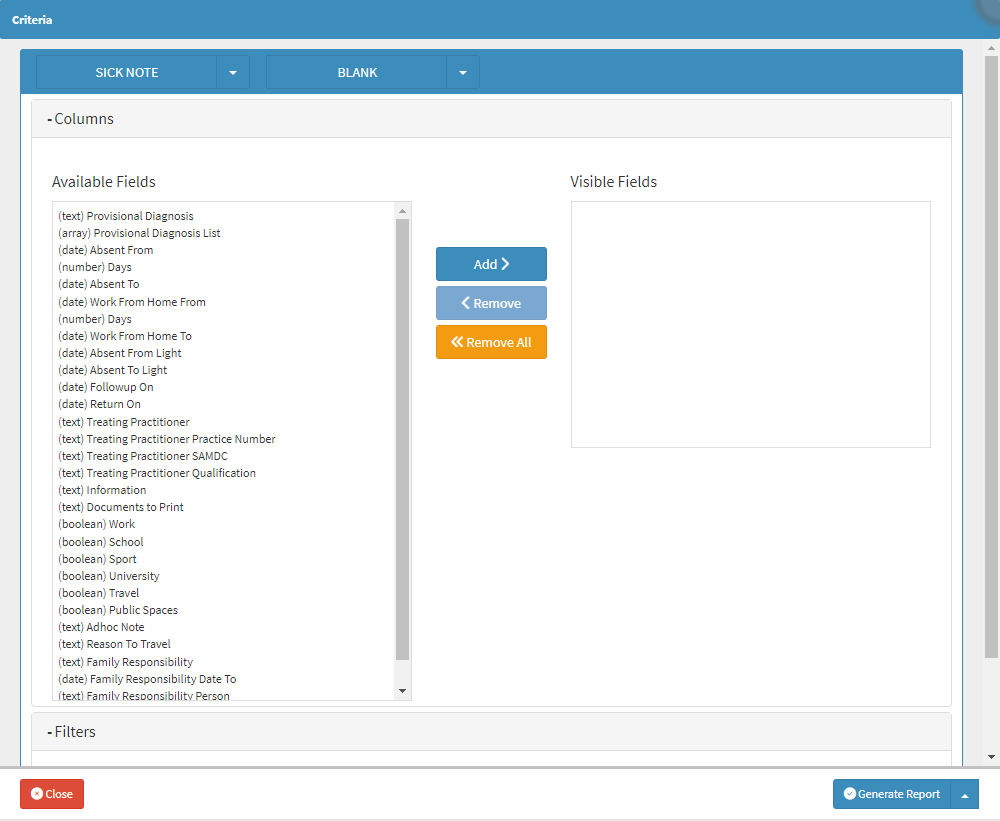The width and height of the screenshot is (1000, 821).
Task: Open the SICK NOTE dropdown arrow
Action: [x=233, y=73]
